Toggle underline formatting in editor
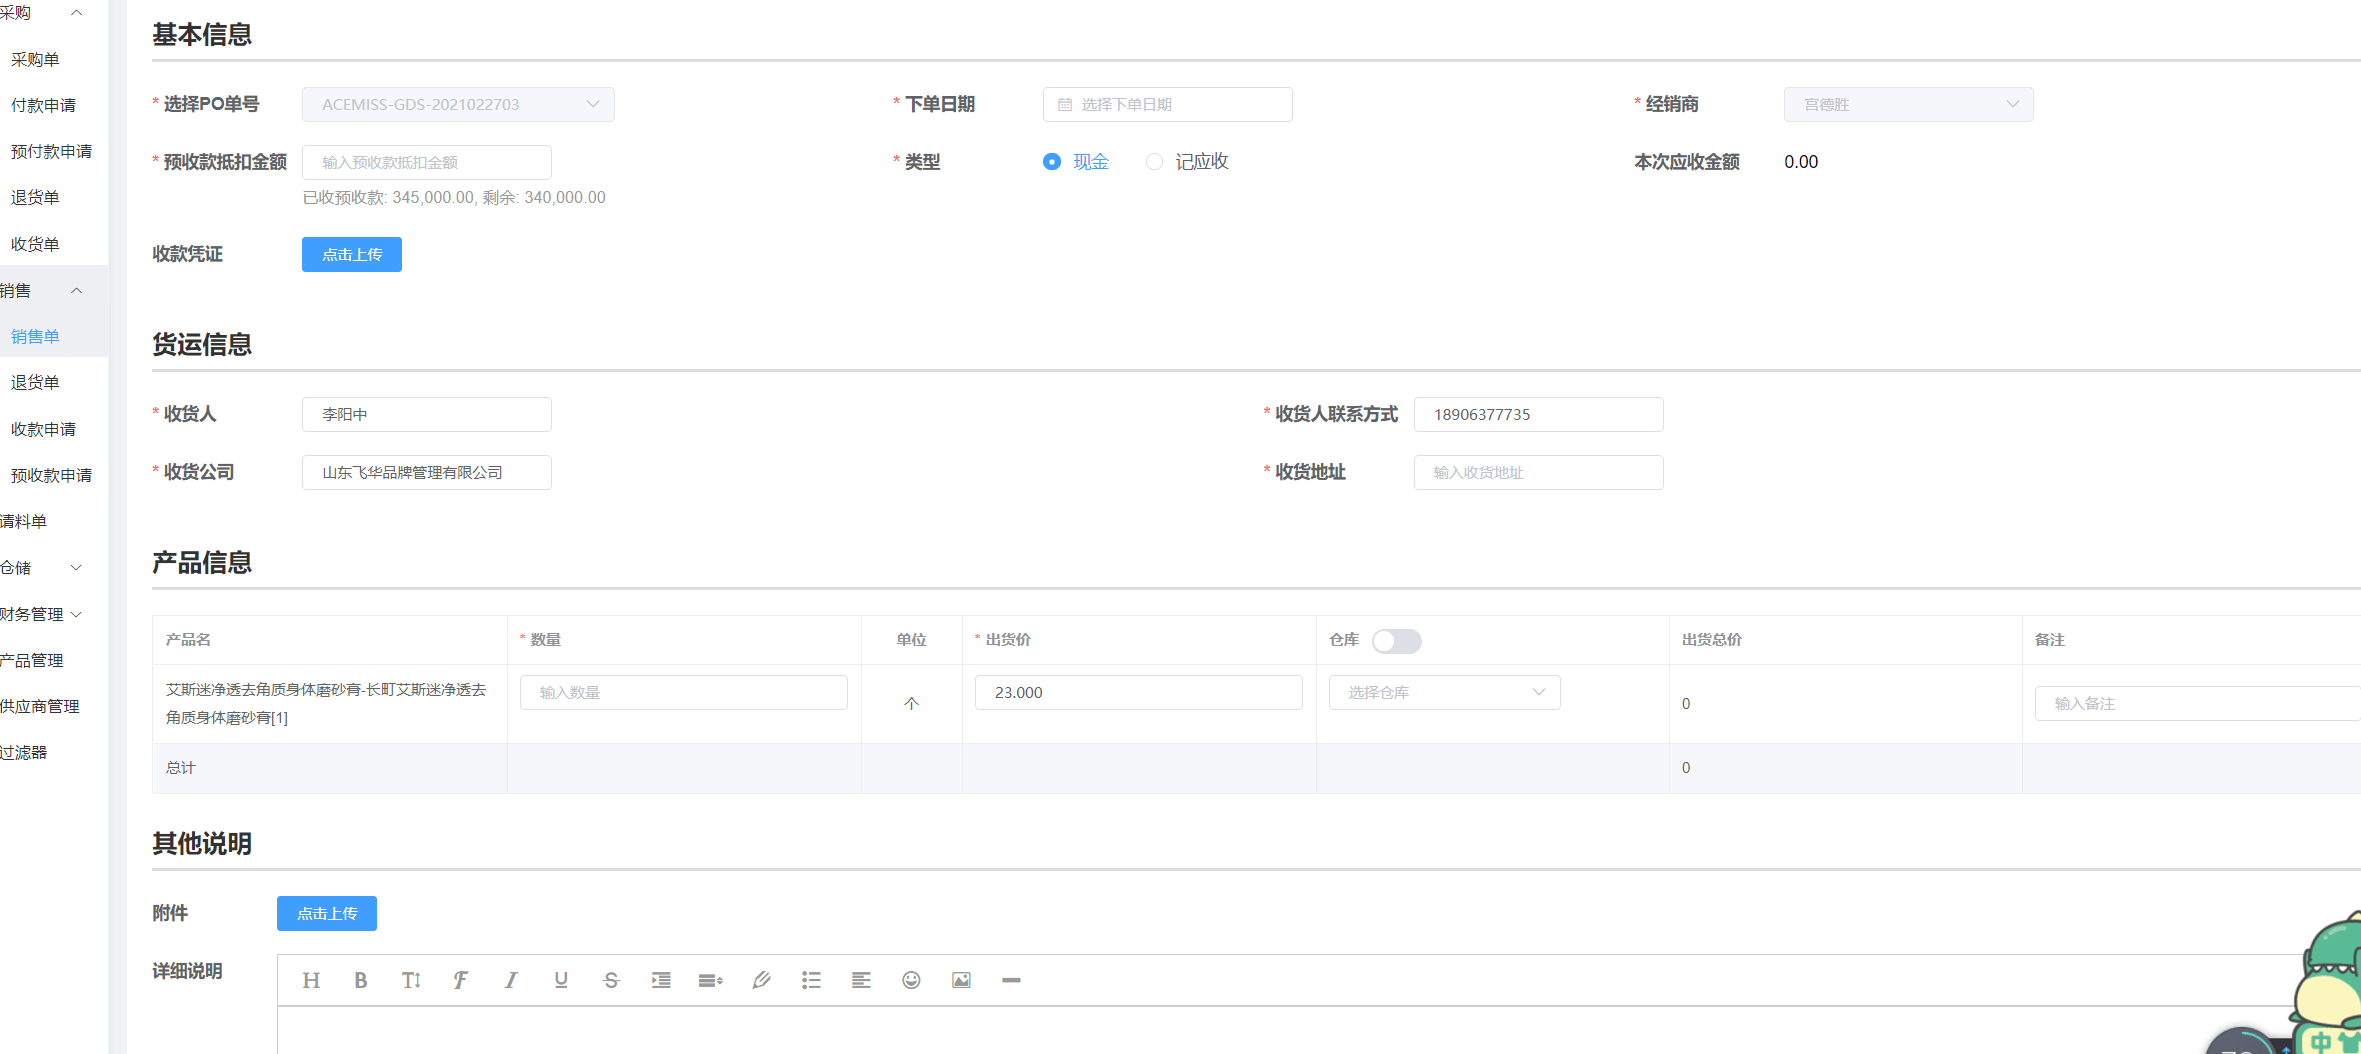2361x1054 pixels. pyautogui.click(x=561, y=980)
